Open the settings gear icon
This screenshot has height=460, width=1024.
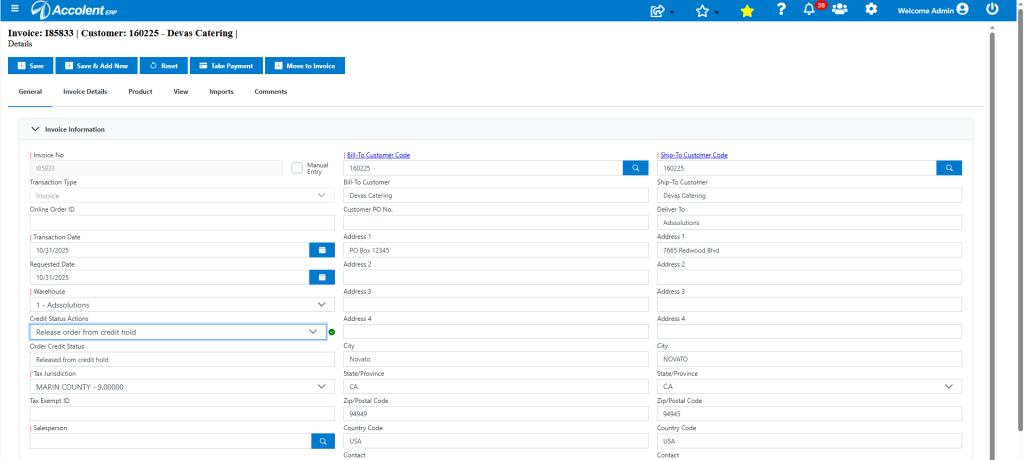[x=871, y=9]
